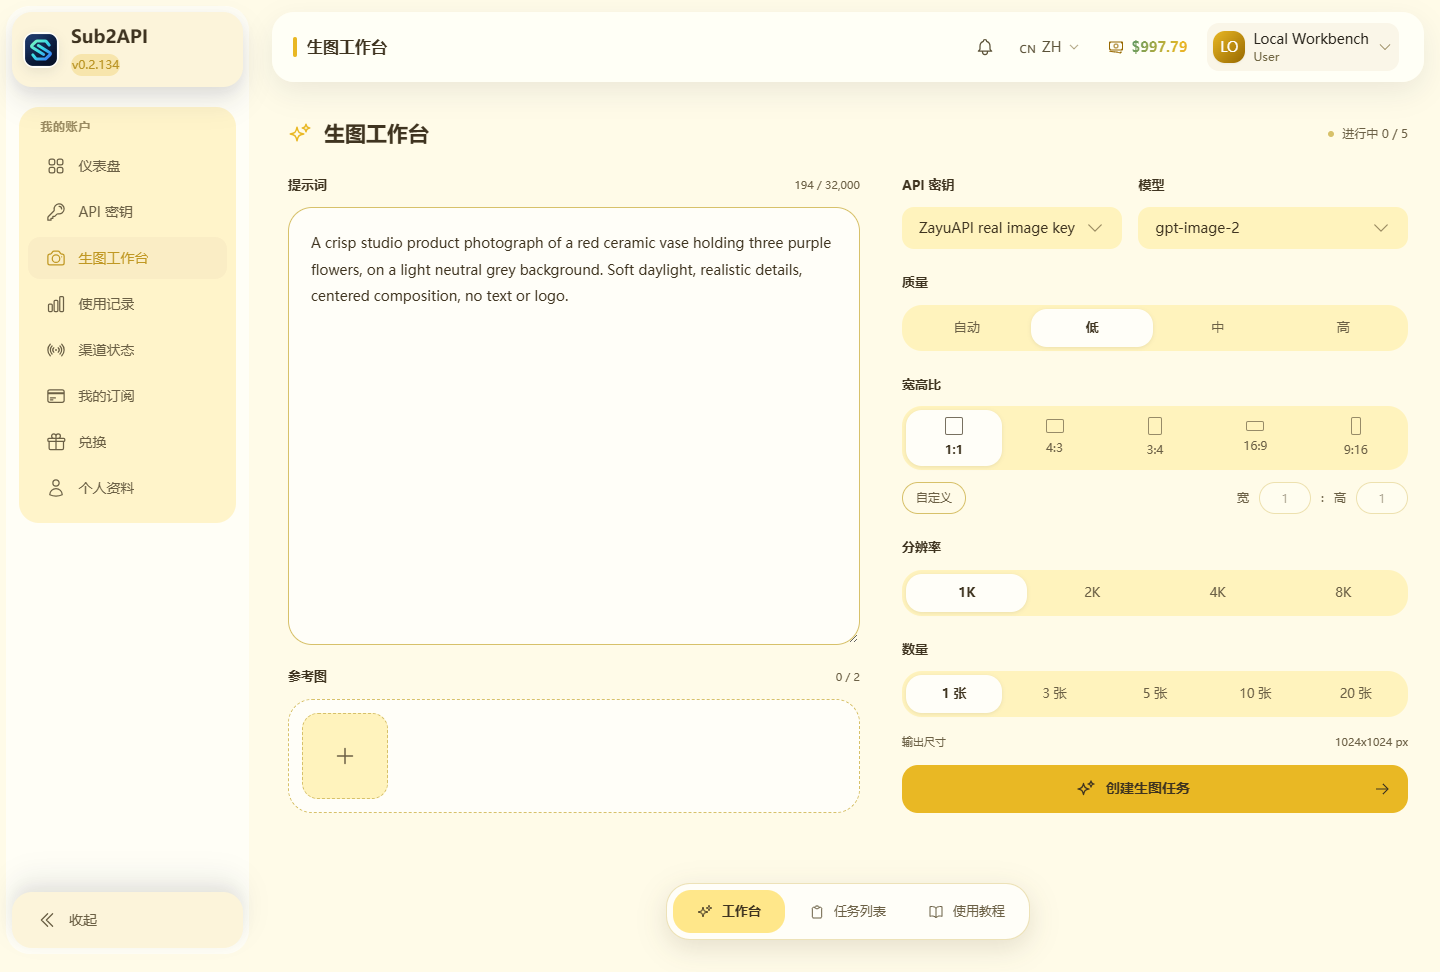Go to 仪表盘 in the sidebar

click(x=128, y=166)
